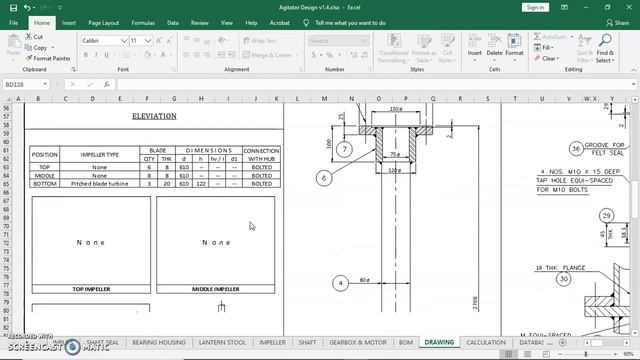Toggle Italic formatting
The width and height of the screenshot is (640, 360).
(96, 55)
